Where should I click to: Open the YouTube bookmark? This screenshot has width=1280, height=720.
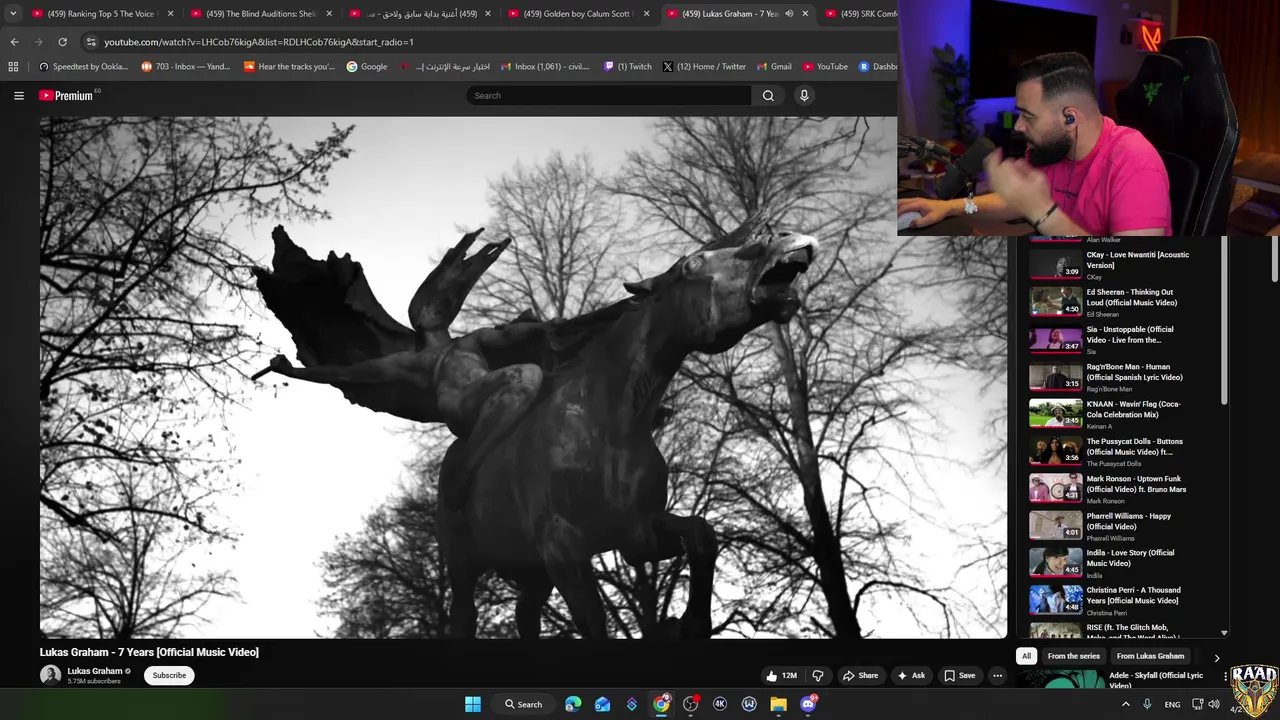[824, 66]
